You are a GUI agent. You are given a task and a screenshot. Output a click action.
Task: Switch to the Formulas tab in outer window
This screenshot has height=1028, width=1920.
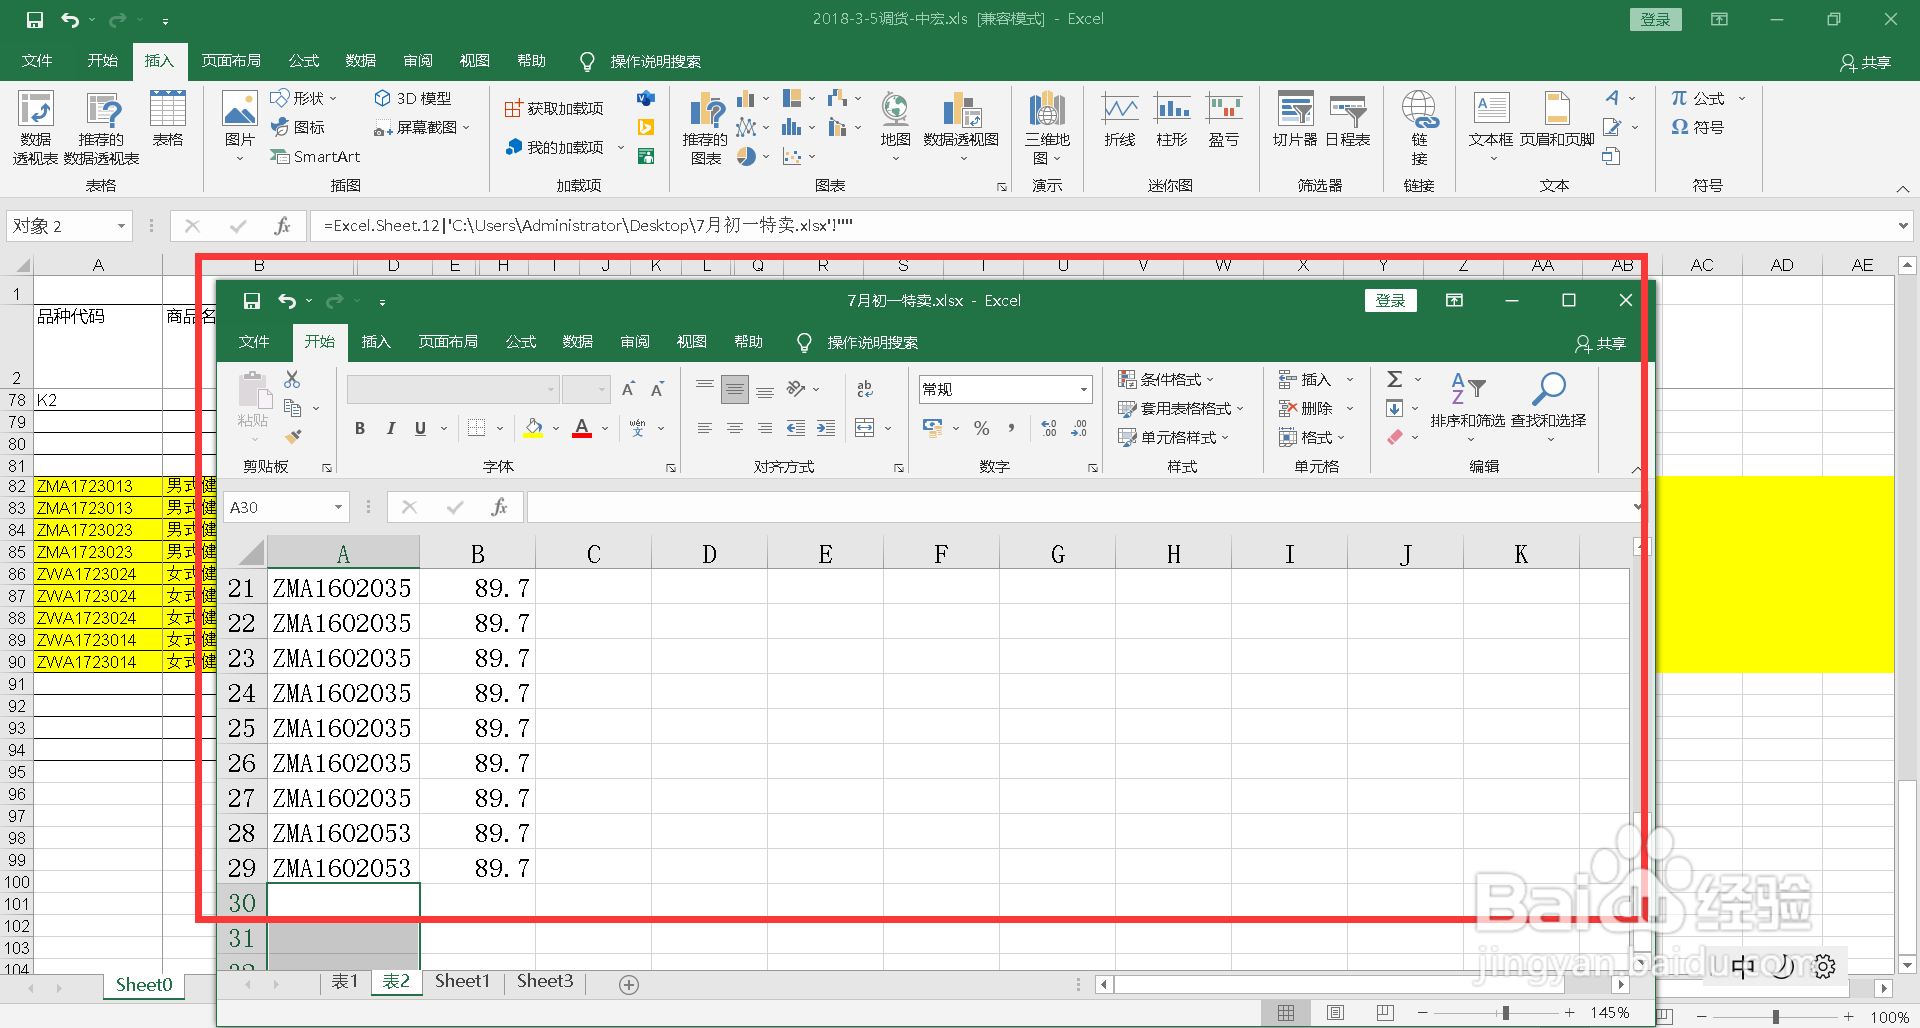click(304, 61)
